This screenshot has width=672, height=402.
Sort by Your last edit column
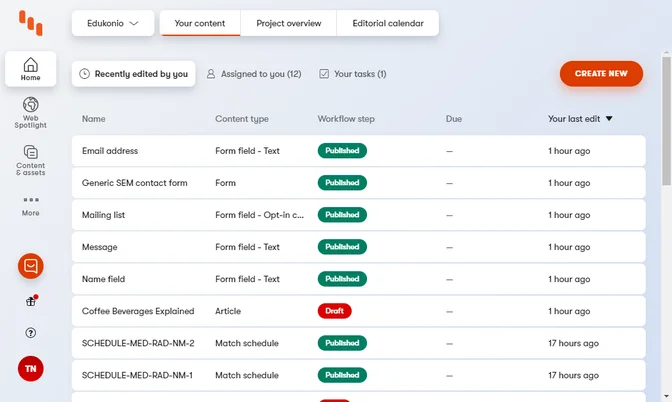(580, 119)
